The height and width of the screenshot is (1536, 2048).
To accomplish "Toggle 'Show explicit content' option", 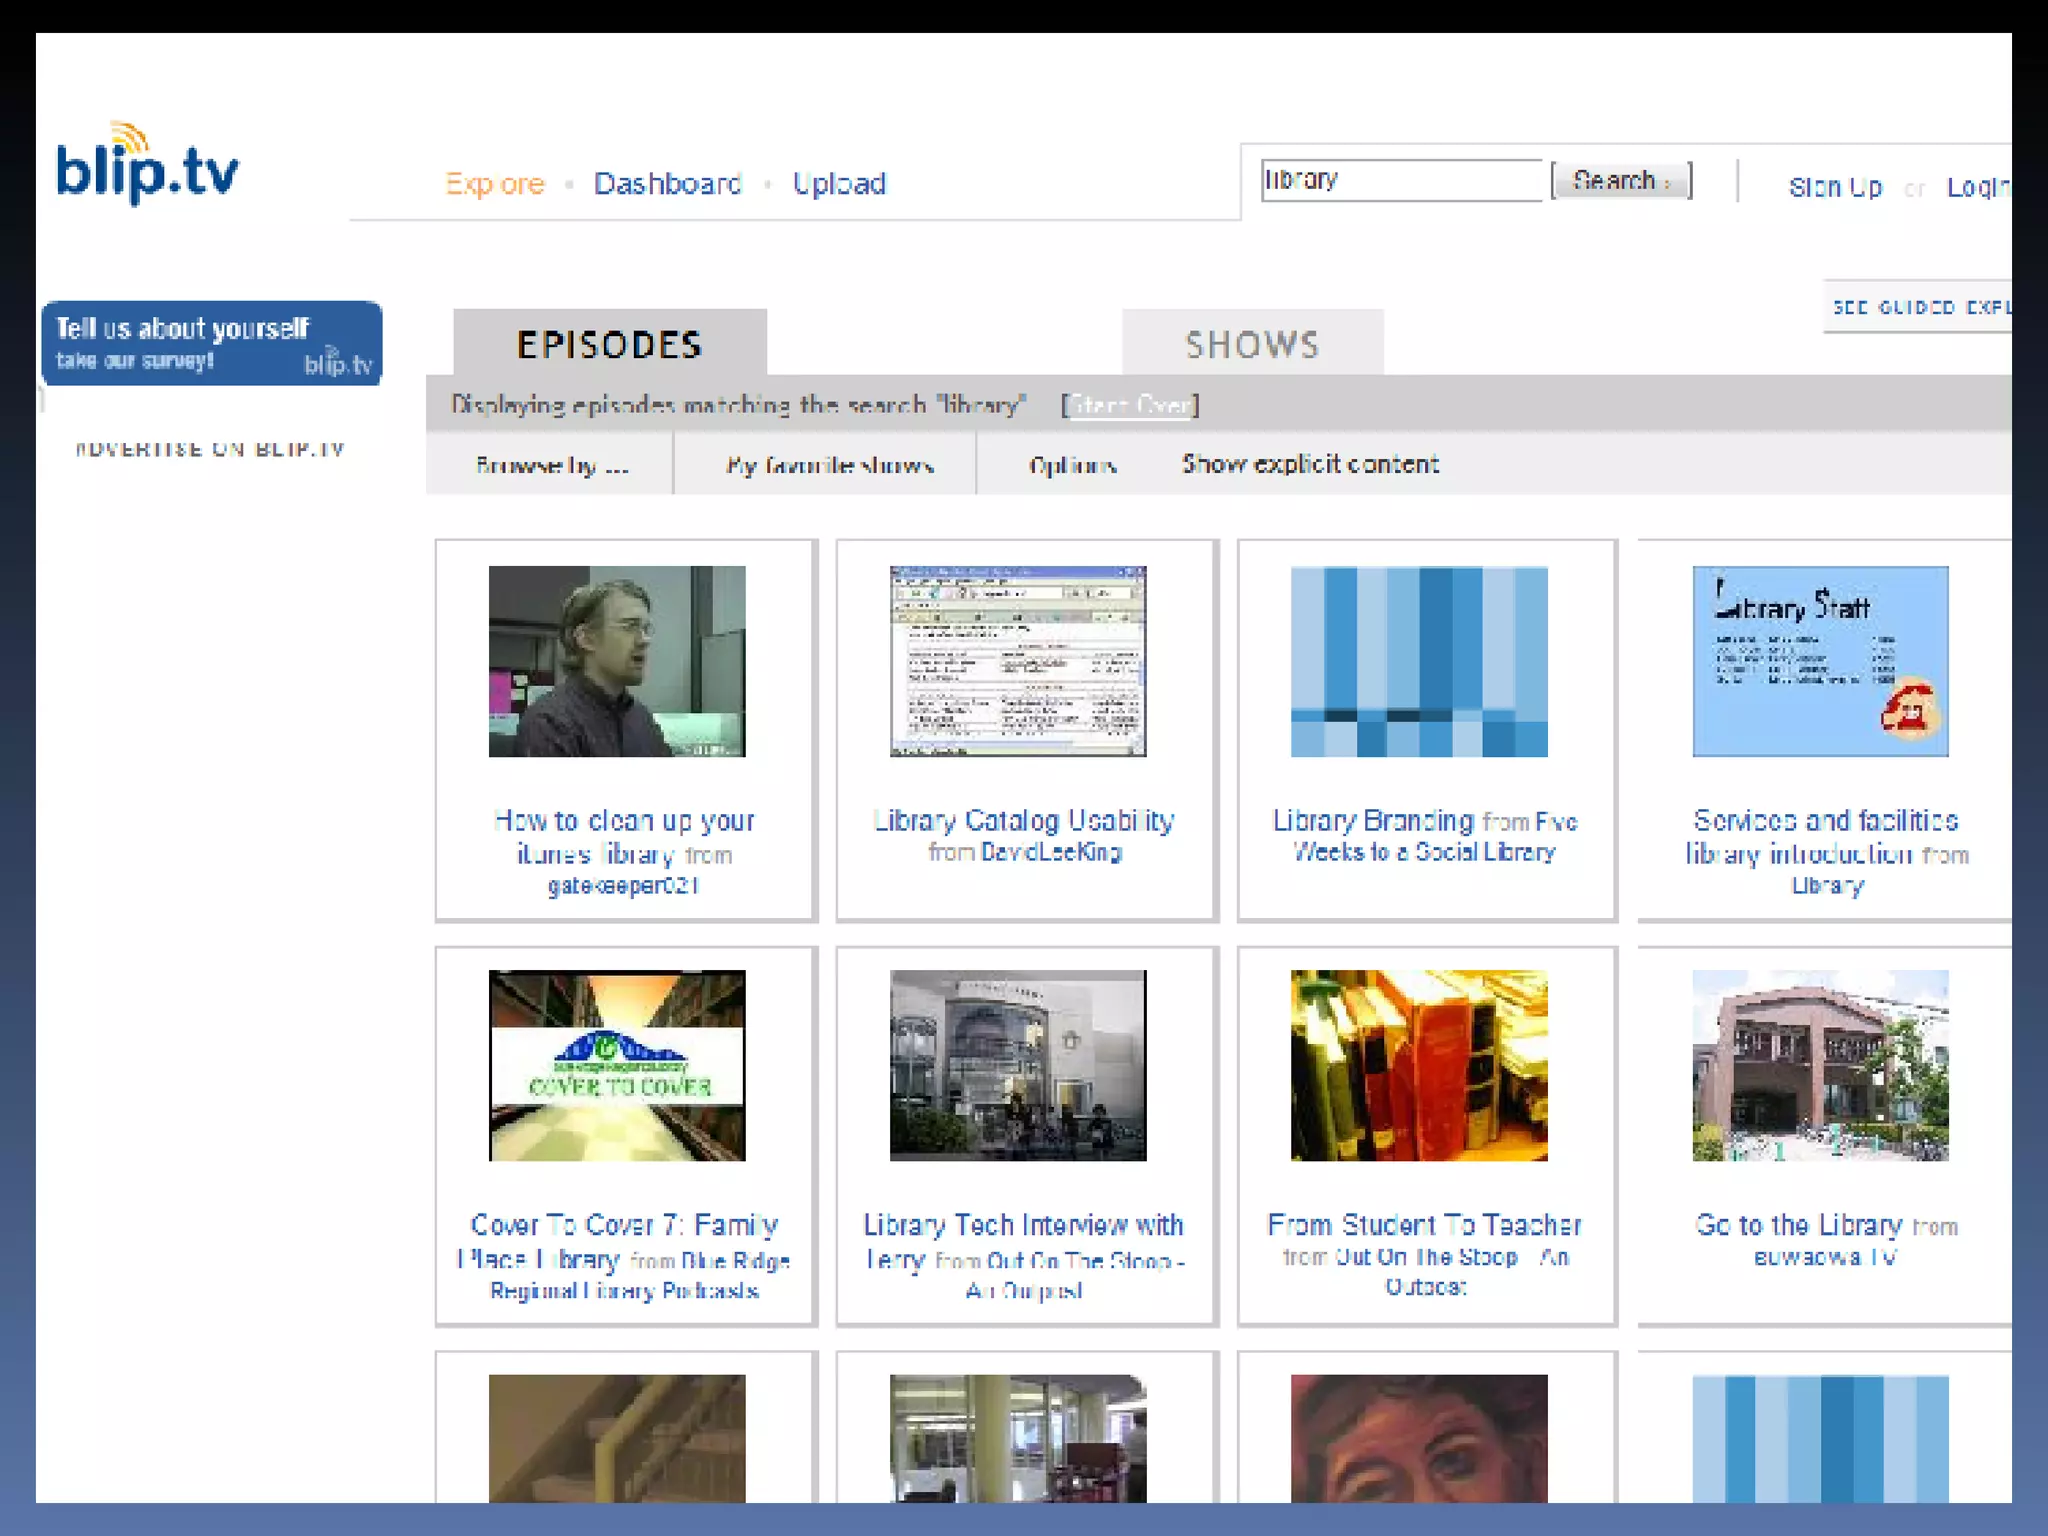I will (1310, 464).
